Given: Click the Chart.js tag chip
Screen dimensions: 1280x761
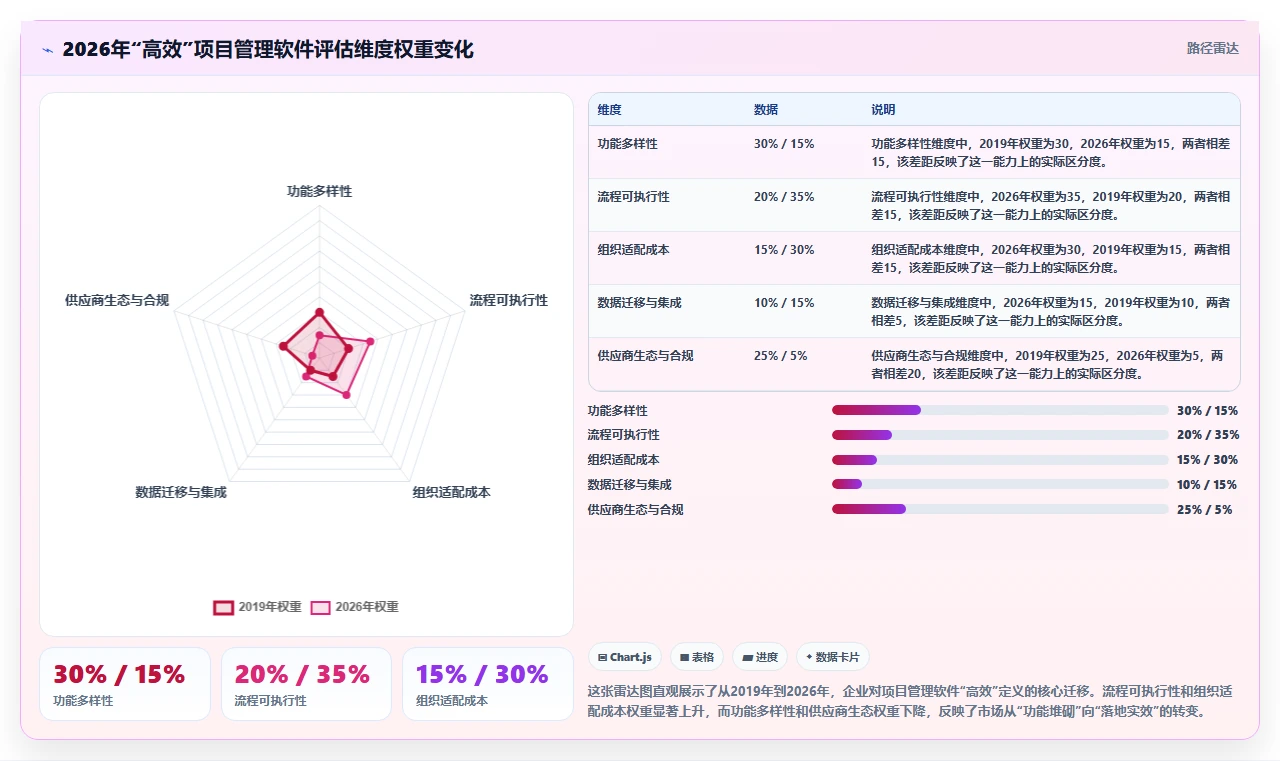Looking at the screenshot, I should (x=624, y=657).
